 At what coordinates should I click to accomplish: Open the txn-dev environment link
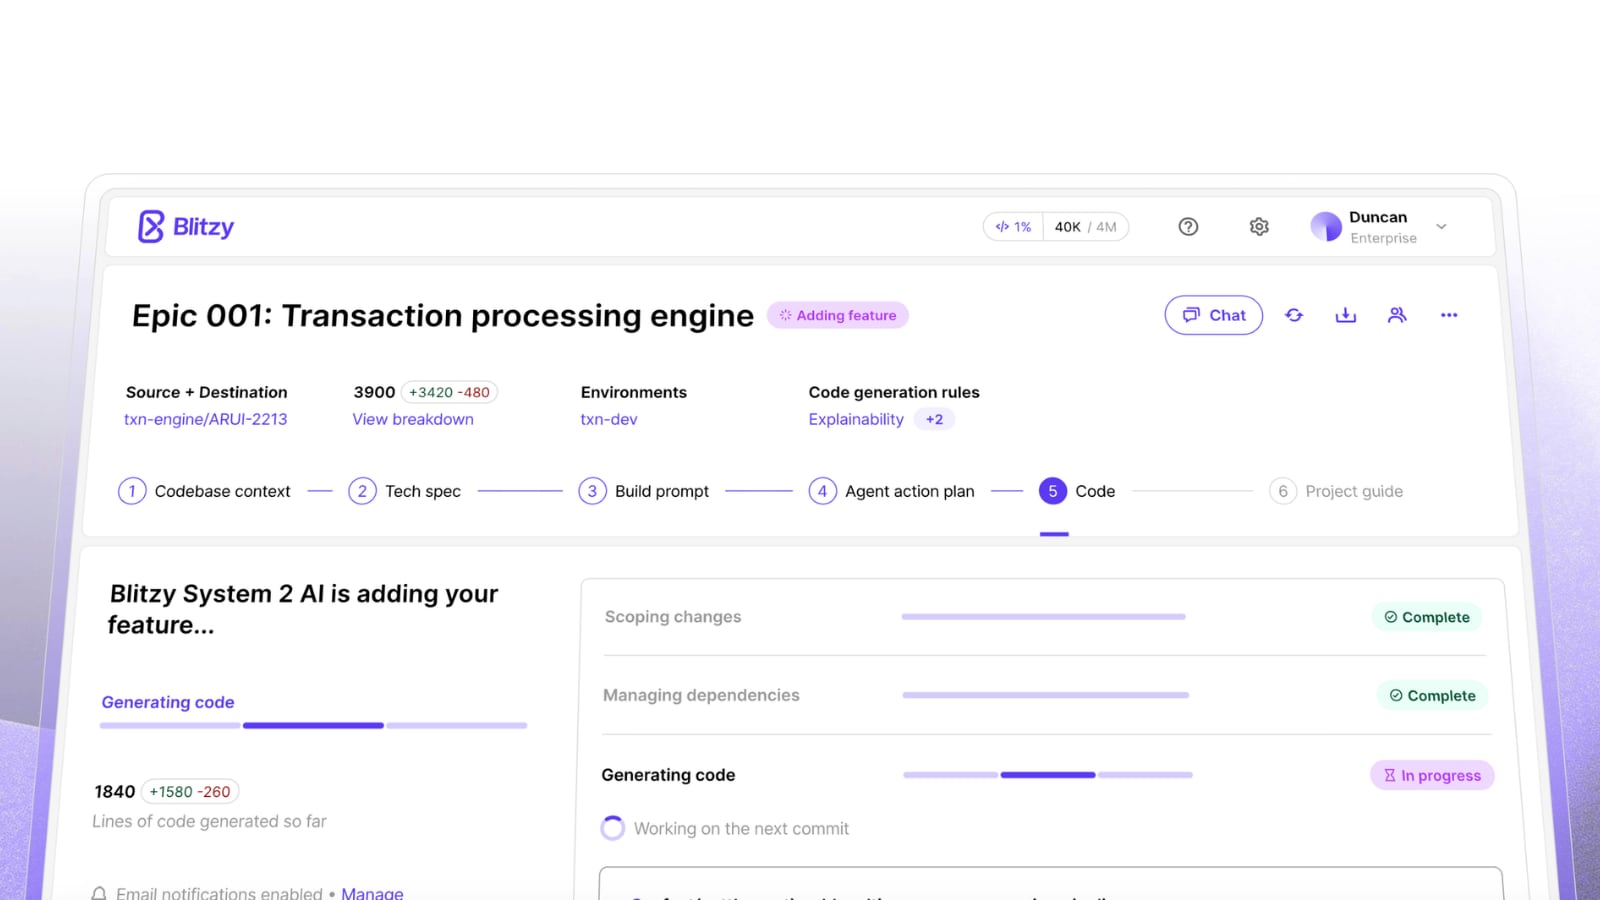[x=609, y=419]
